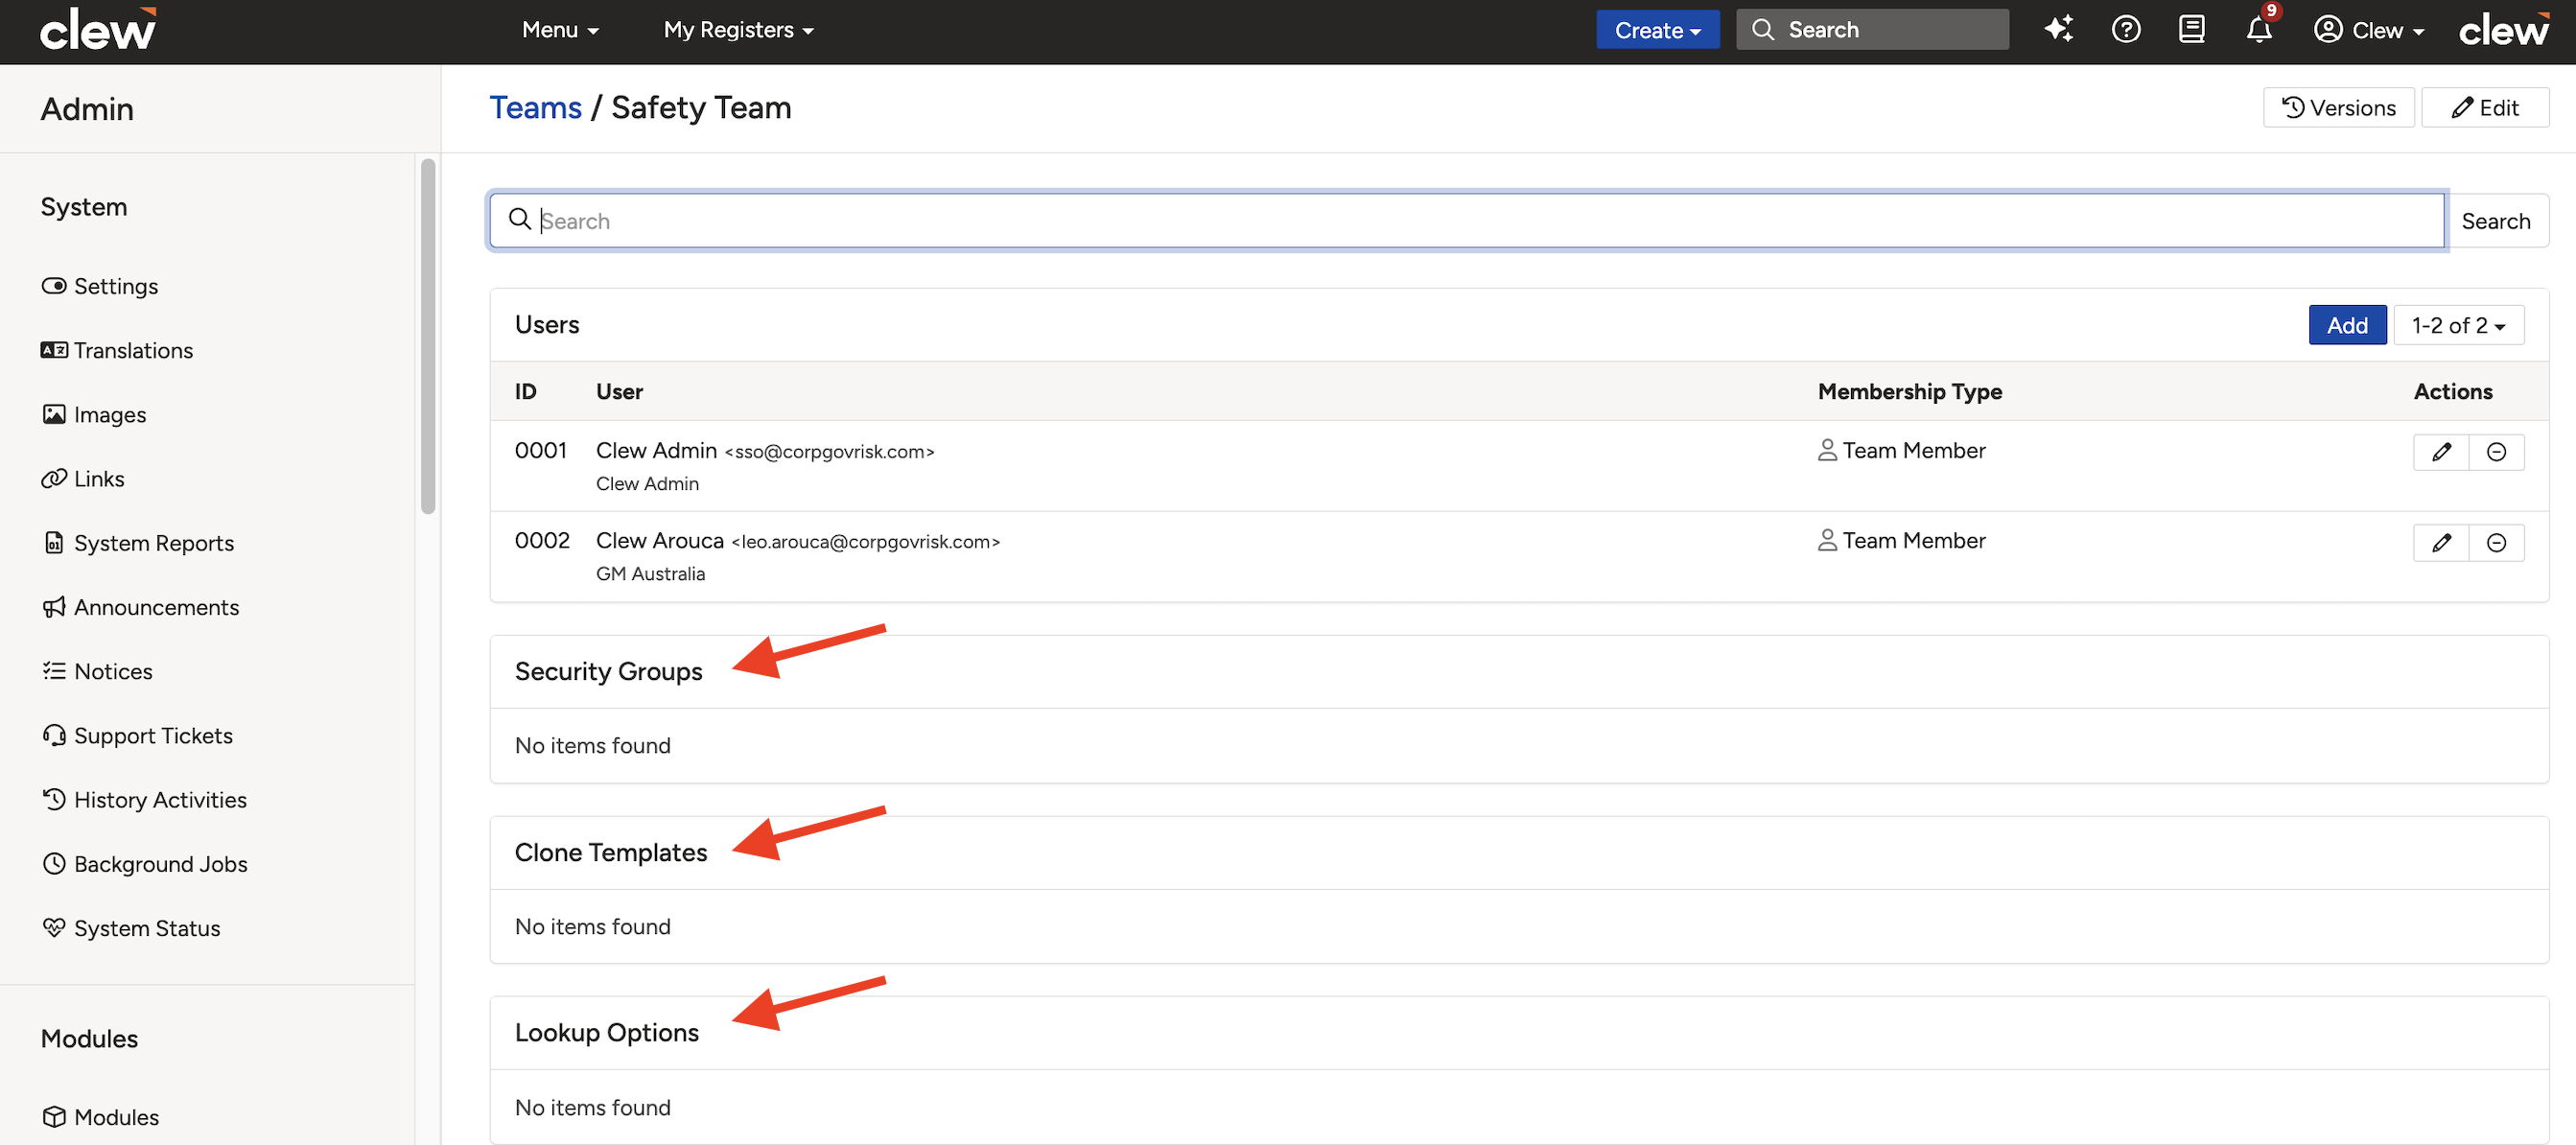The height and width of the screenshot is (1145, 2576).
Task: Click sso@corpgovrisk.com email text
Action: pos(829,452)
